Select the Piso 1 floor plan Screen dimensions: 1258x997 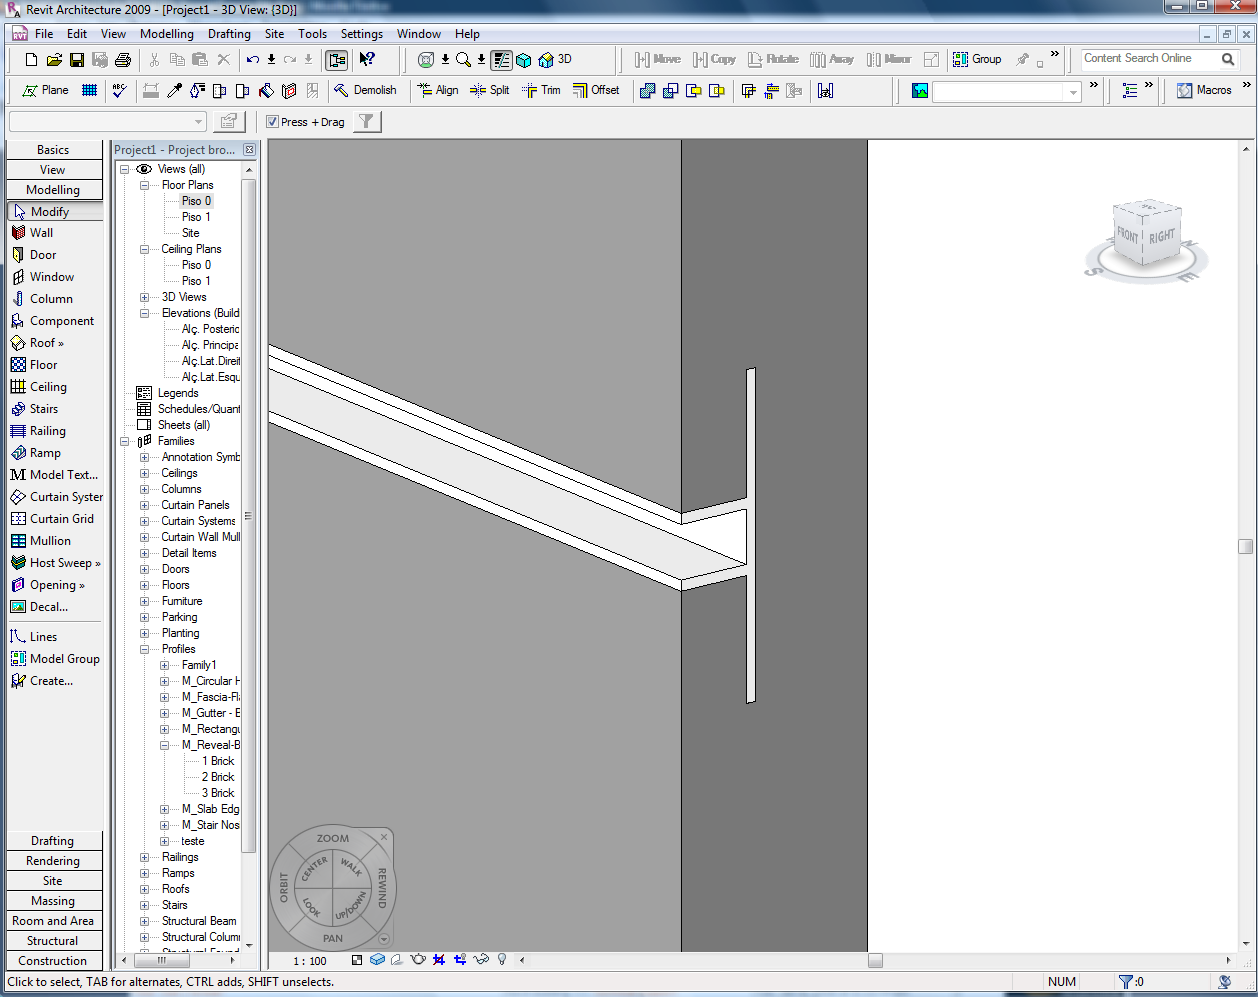pyautogui.click(x=196, y=217)
